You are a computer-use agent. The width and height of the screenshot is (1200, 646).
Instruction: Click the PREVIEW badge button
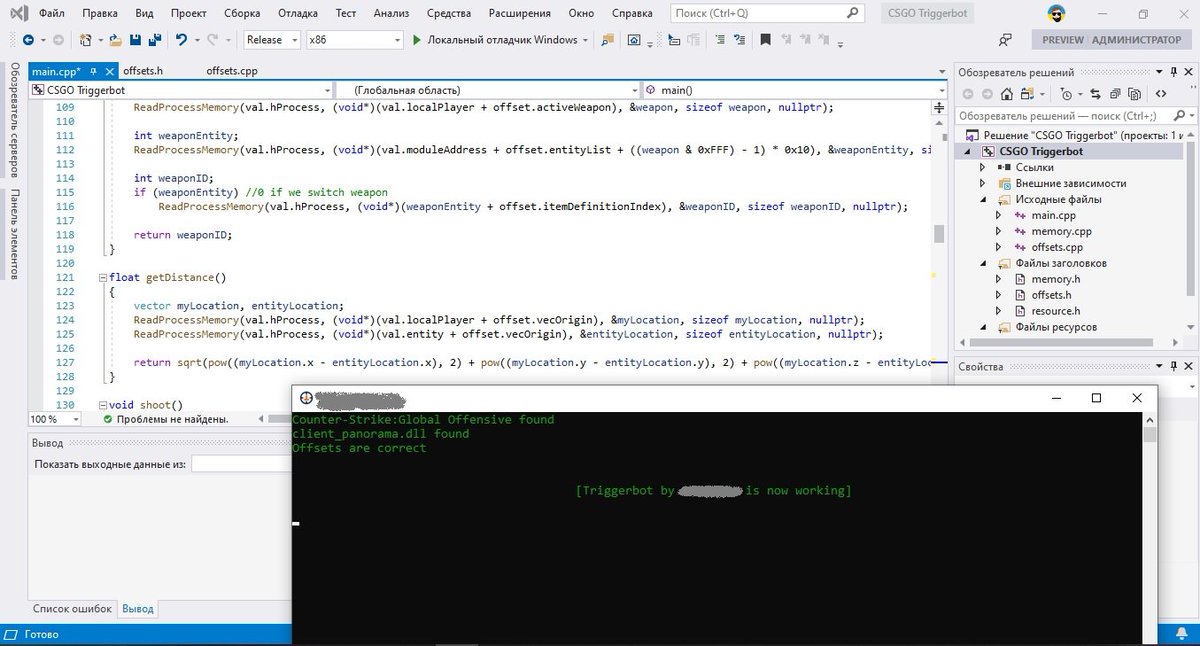click(1062, 40)
